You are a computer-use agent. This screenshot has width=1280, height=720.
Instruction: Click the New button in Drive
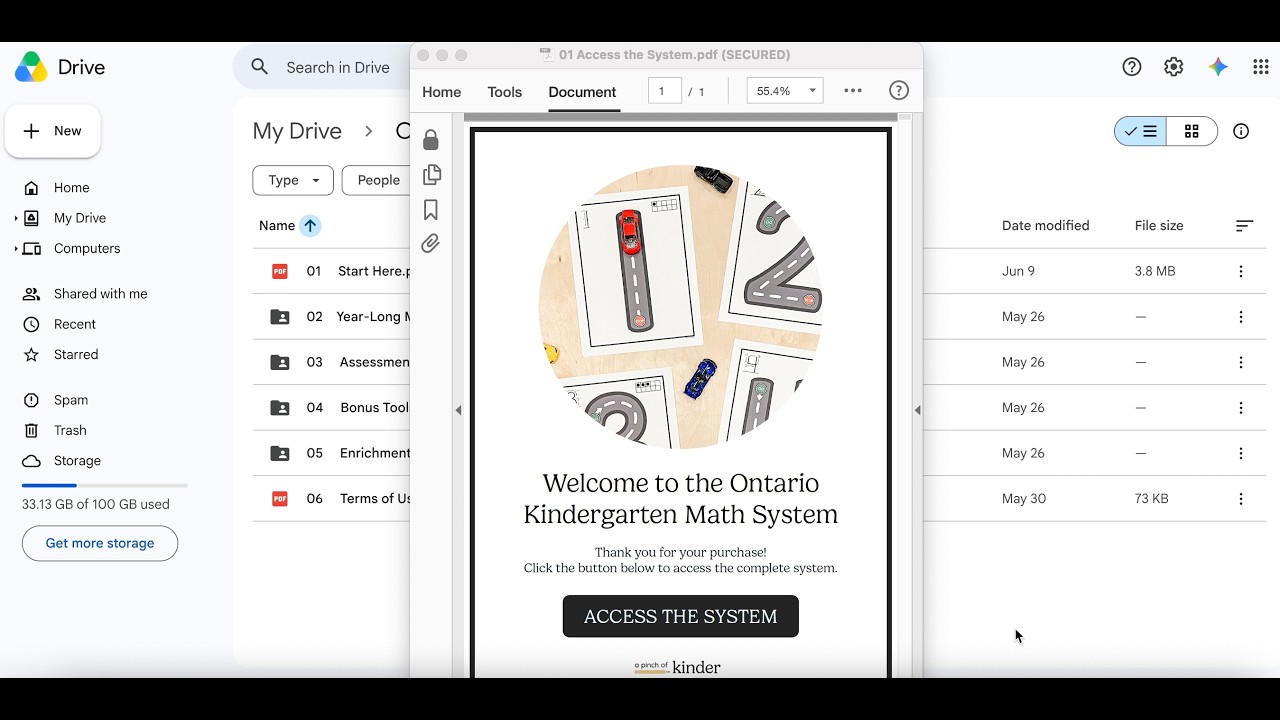[53, 131]
